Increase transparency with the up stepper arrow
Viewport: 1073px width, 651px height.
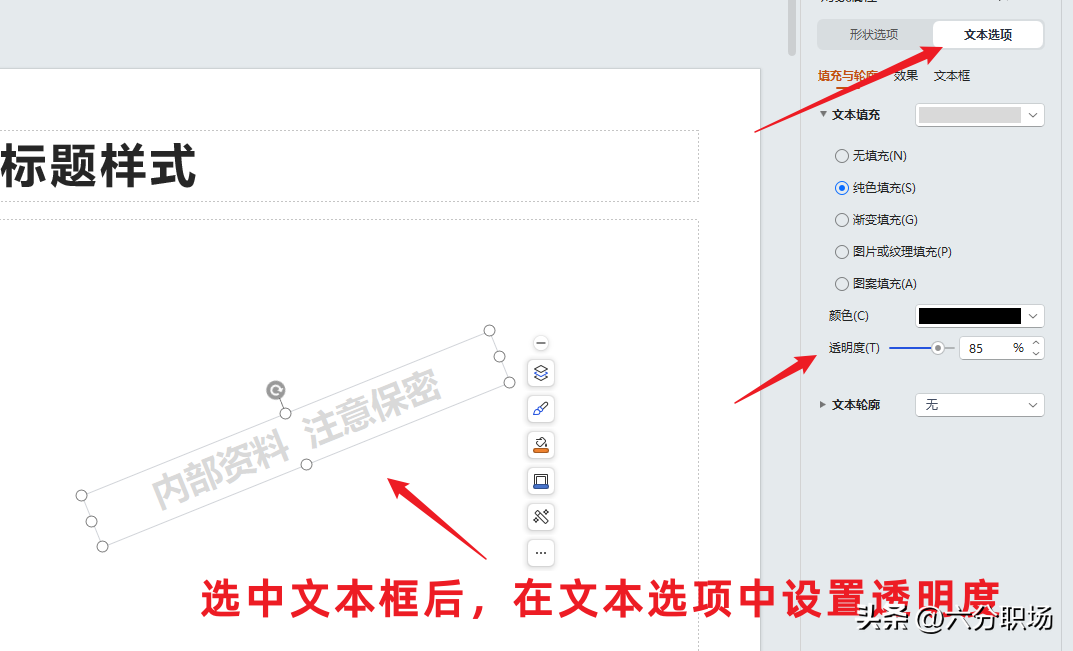pos(1036,342)
